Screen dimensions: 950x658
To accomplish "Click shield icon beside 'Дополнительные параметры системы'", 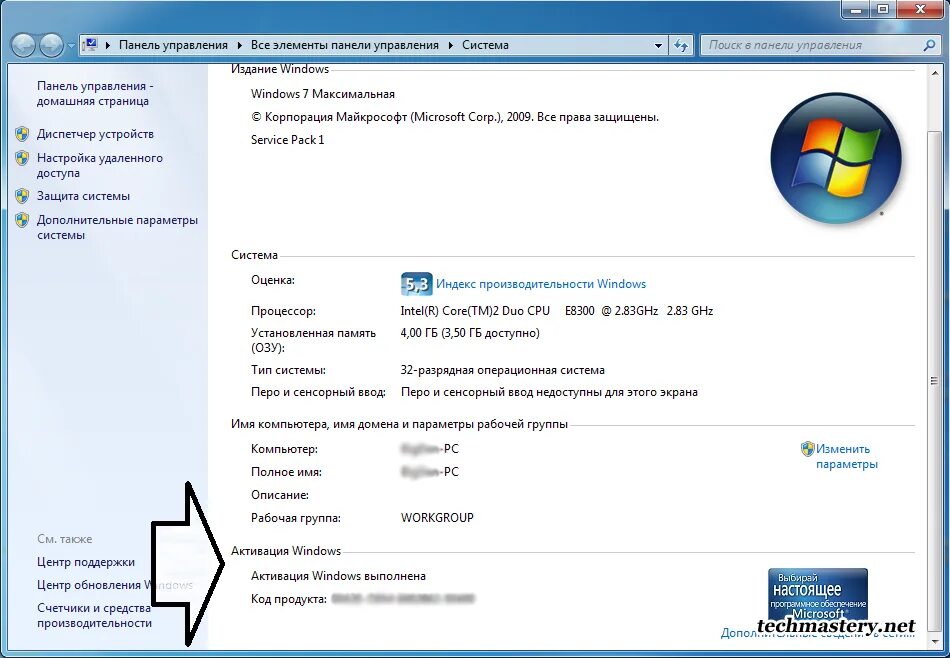I will click(22, 220).
